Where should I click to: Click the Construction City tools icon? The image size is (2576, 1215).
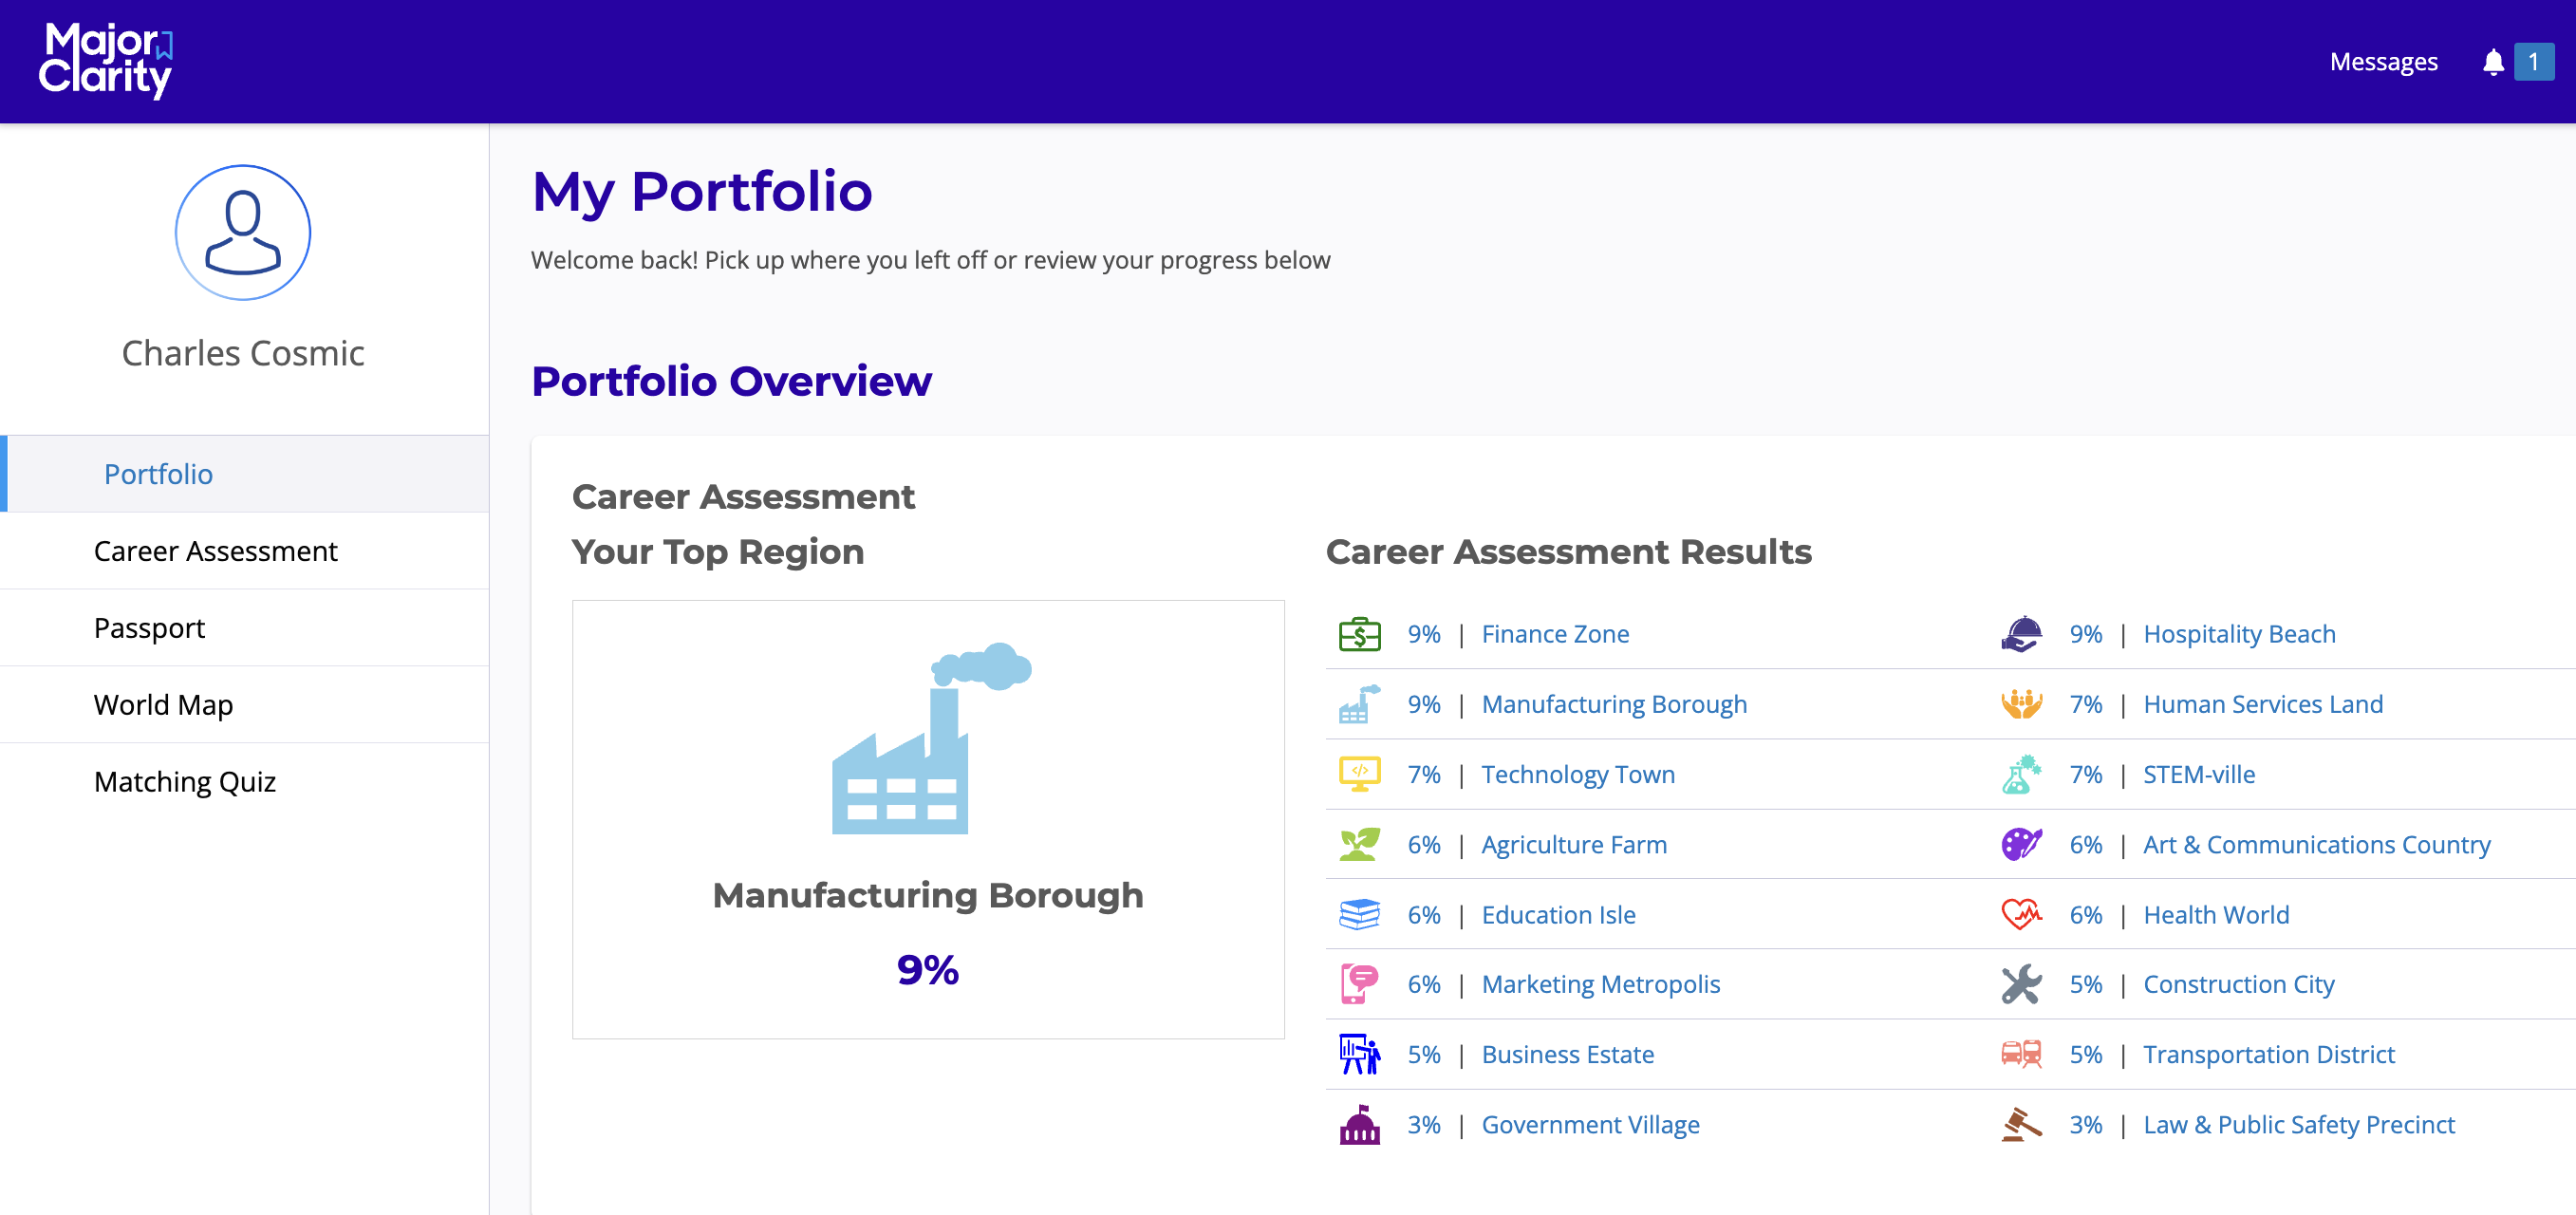point(2021,984)
